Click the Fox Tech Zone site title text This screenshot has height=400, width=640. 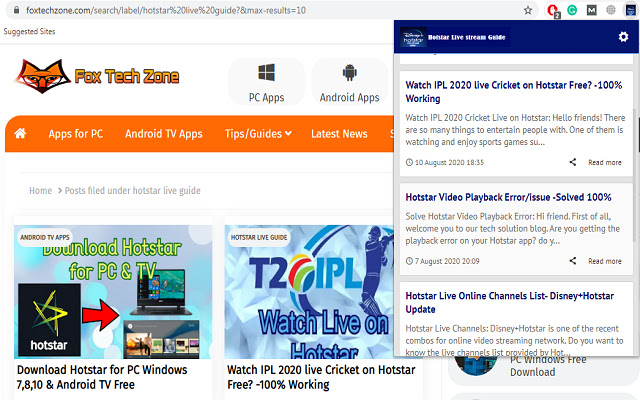pyautogui.click(x=127, y=76)
